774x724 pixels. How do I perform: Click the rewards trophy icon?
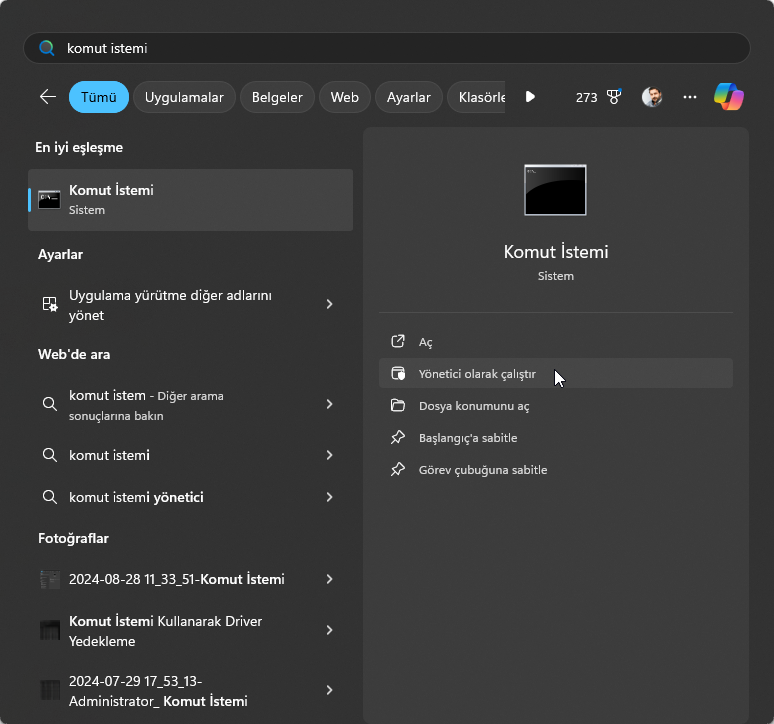pos(614,97)
